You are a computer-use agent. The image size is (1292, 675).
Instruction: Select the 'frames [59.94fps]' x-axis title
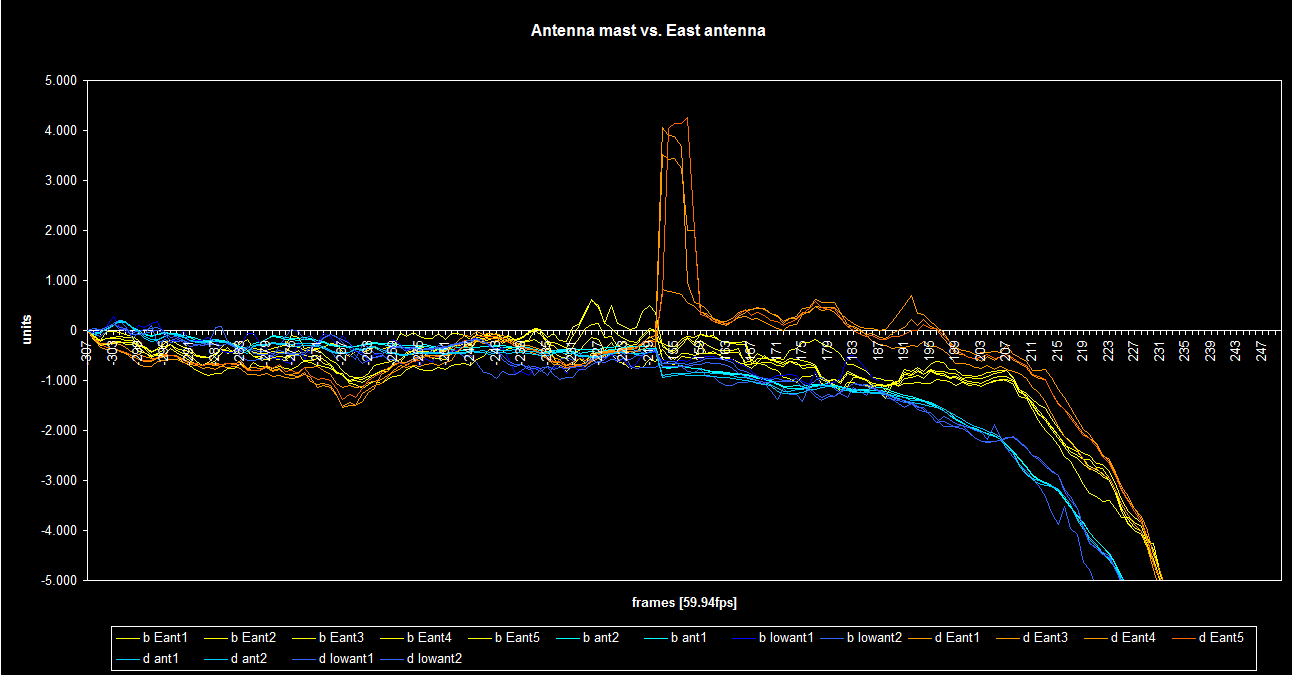pos(685,603)
